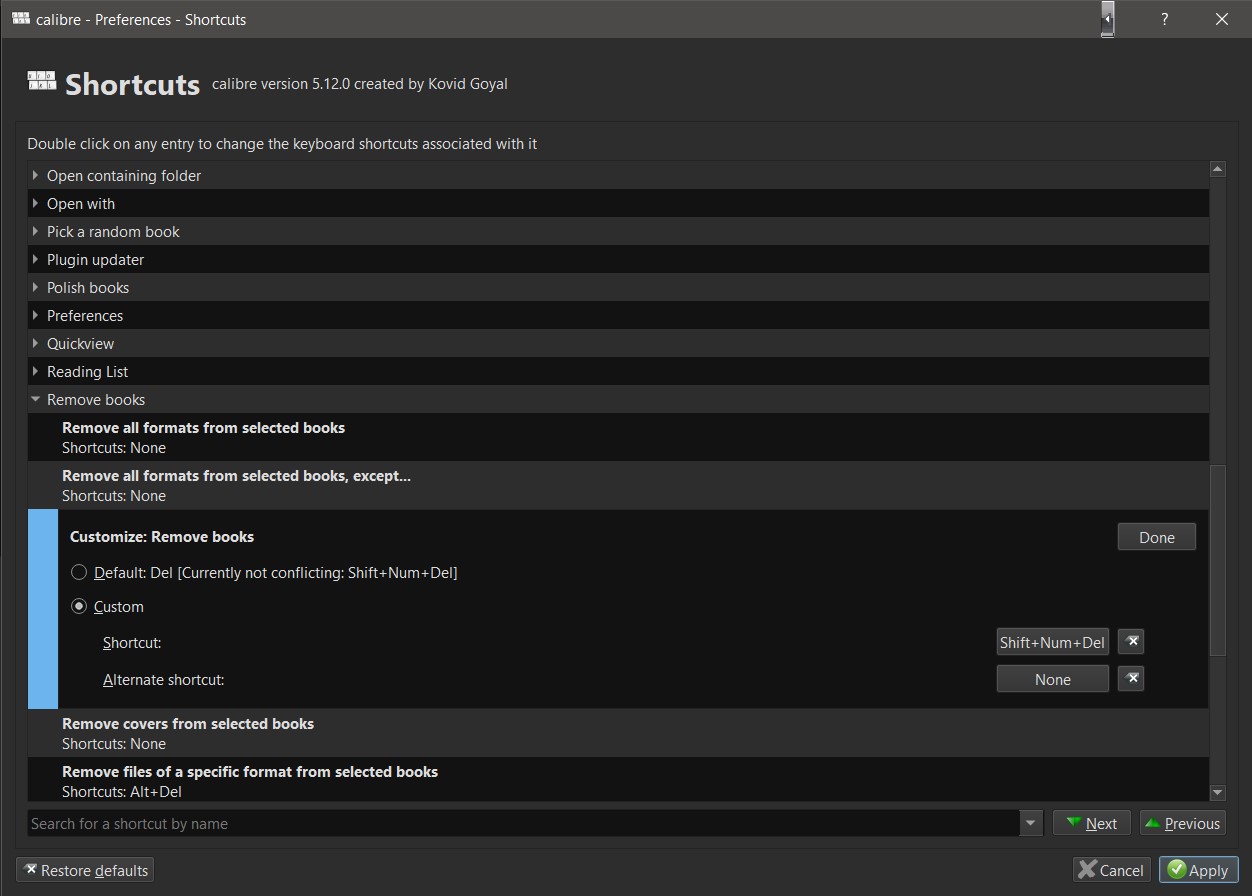Click the help question mark icon
The width and height of the screenshot is (1252, 896).
point(1164,19)
